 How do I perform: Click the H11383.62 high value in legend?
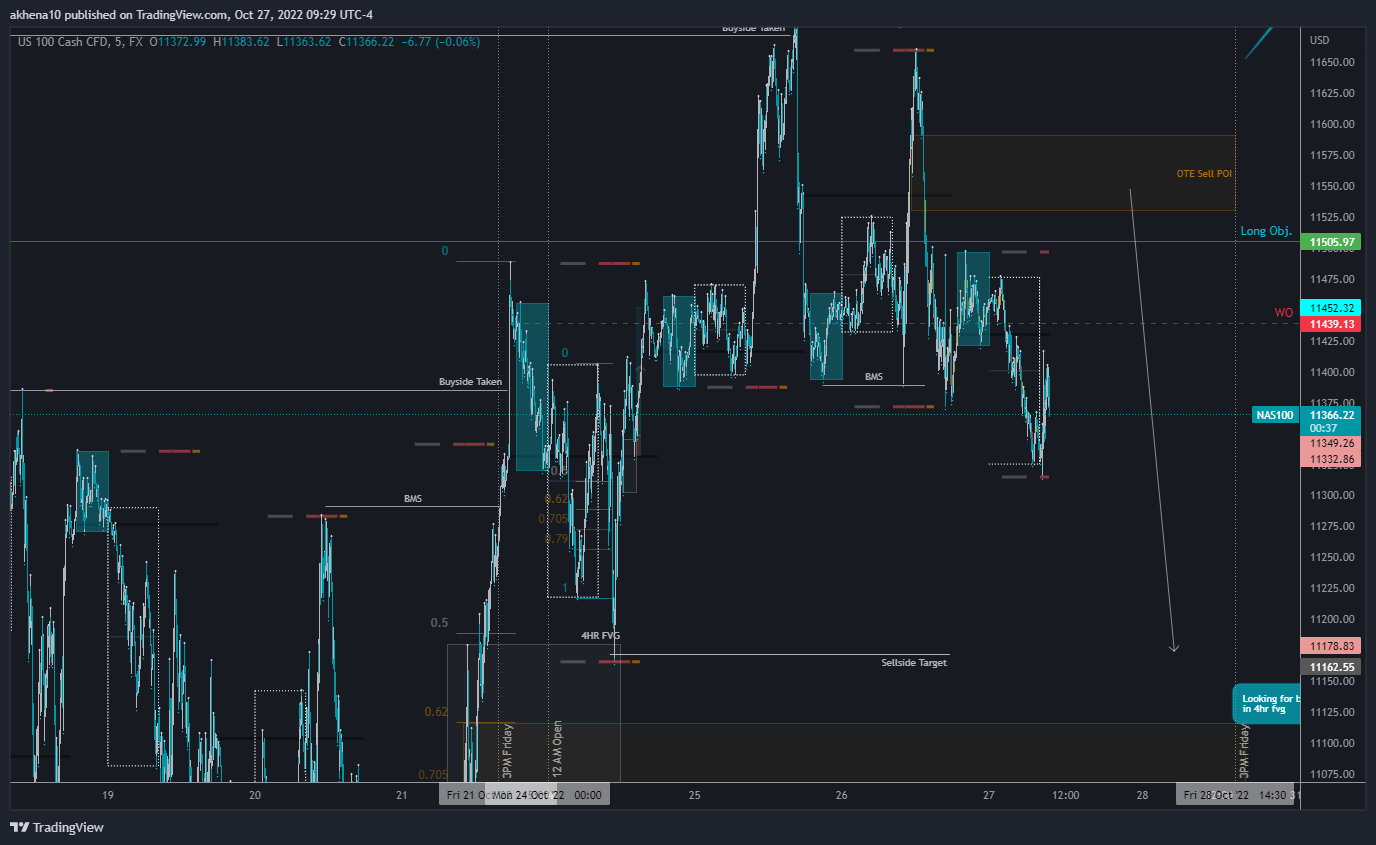tap(241, 42)
